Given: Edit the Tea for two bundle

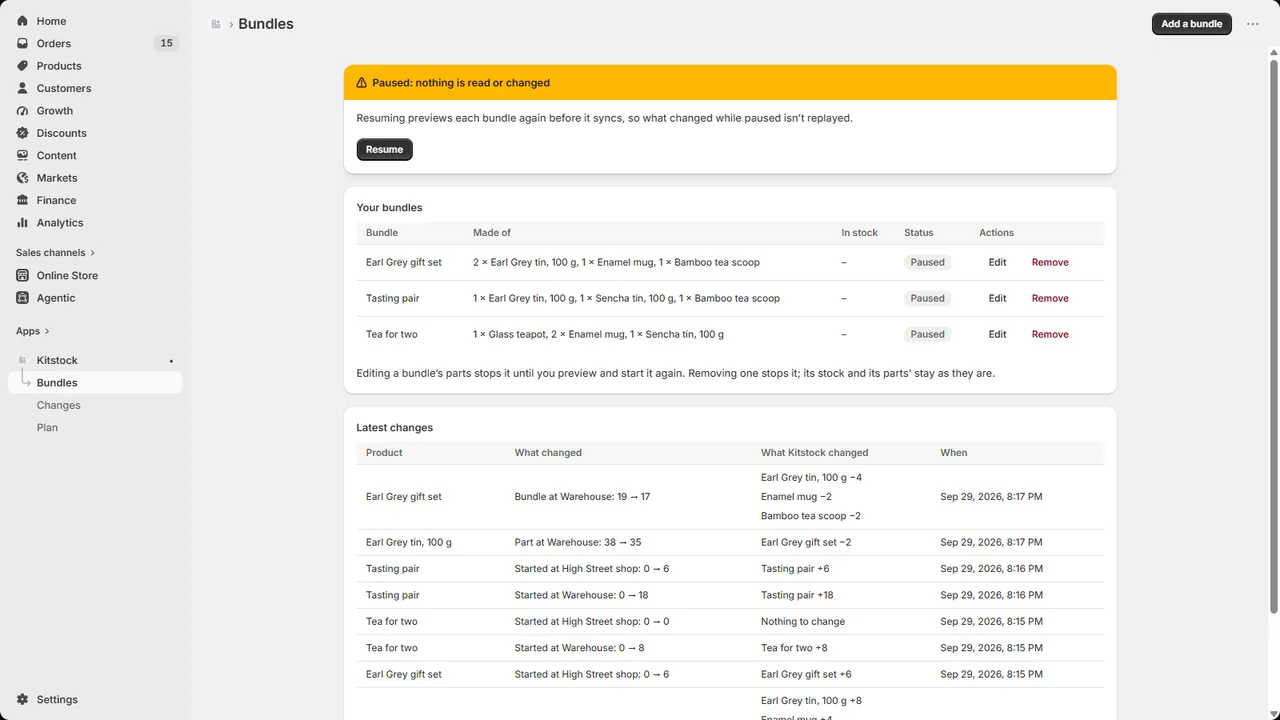Looking at the screenshot, I should [x=997, y=334].
